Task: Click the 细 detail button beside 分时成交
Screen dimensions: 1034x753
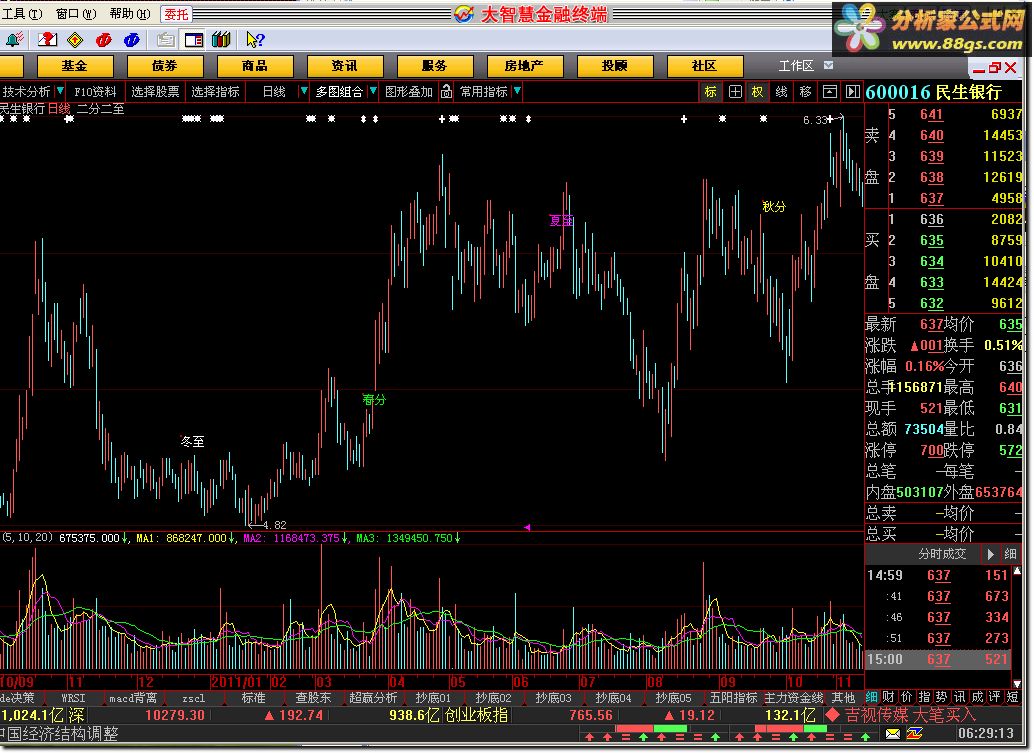Action: tap(1010, 554)
